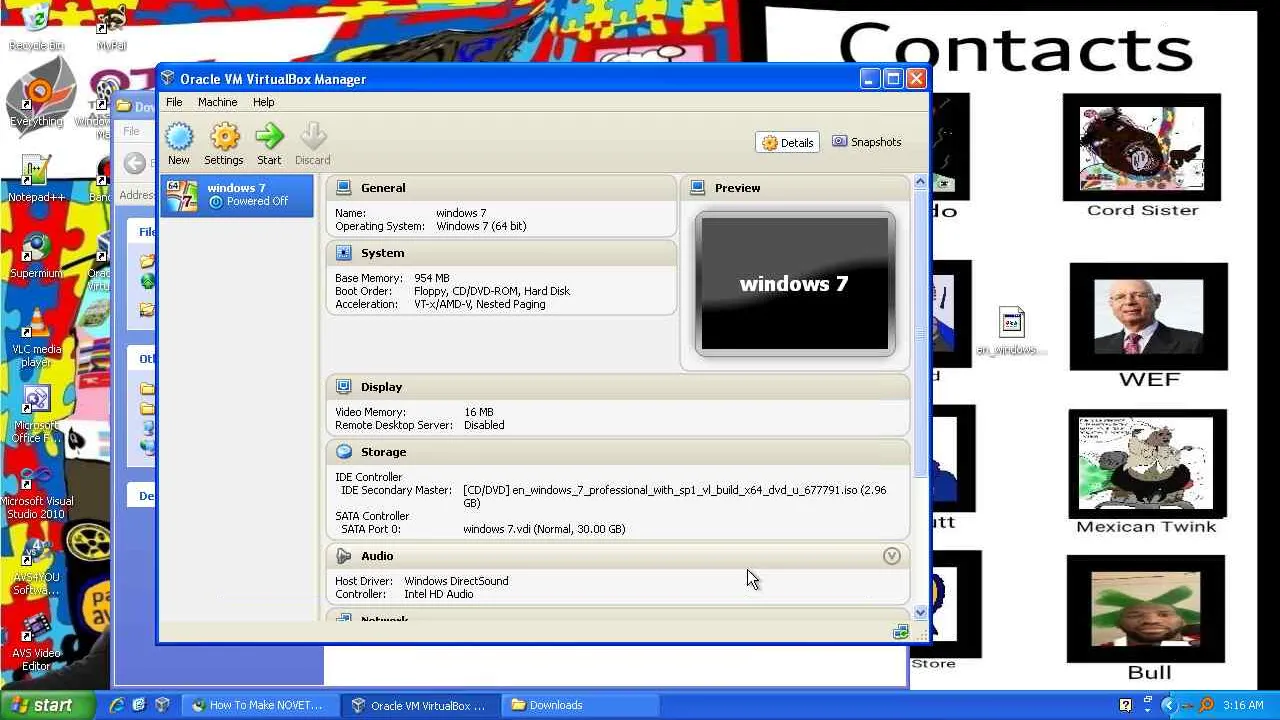Open the Machine menu
This screenshot has width=1280, height=720.
217,102
